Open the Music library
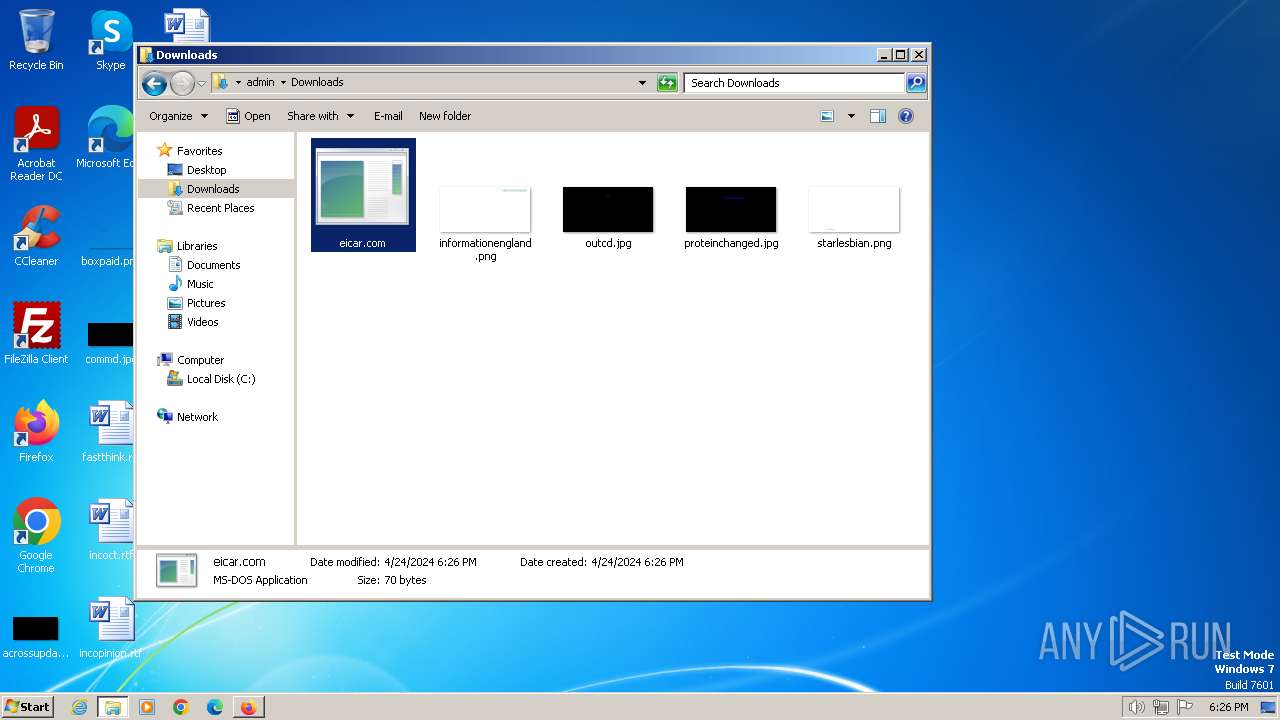Screen dimensions: 1280x720 (200, 284)
